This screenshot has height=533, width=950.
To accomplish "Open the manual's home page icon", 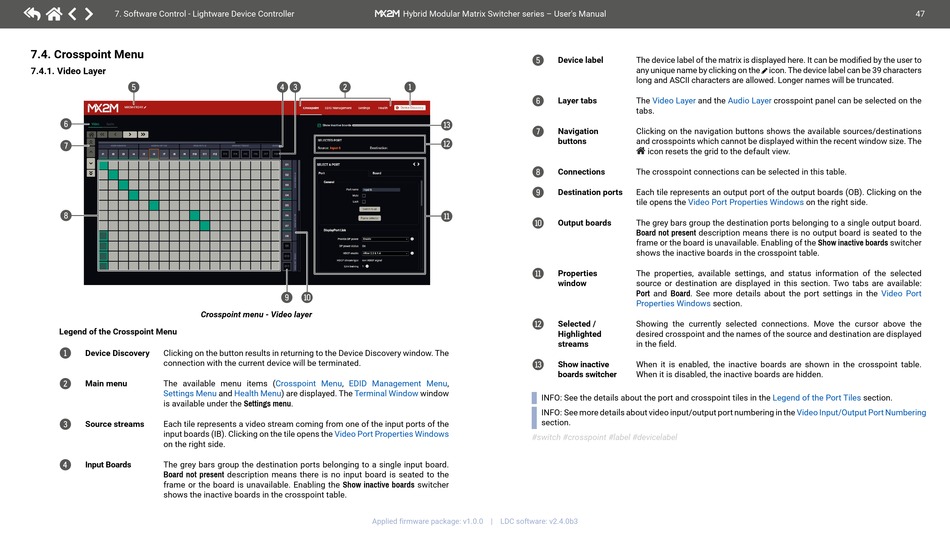I will pyautogui.click(x=54, y=13).
